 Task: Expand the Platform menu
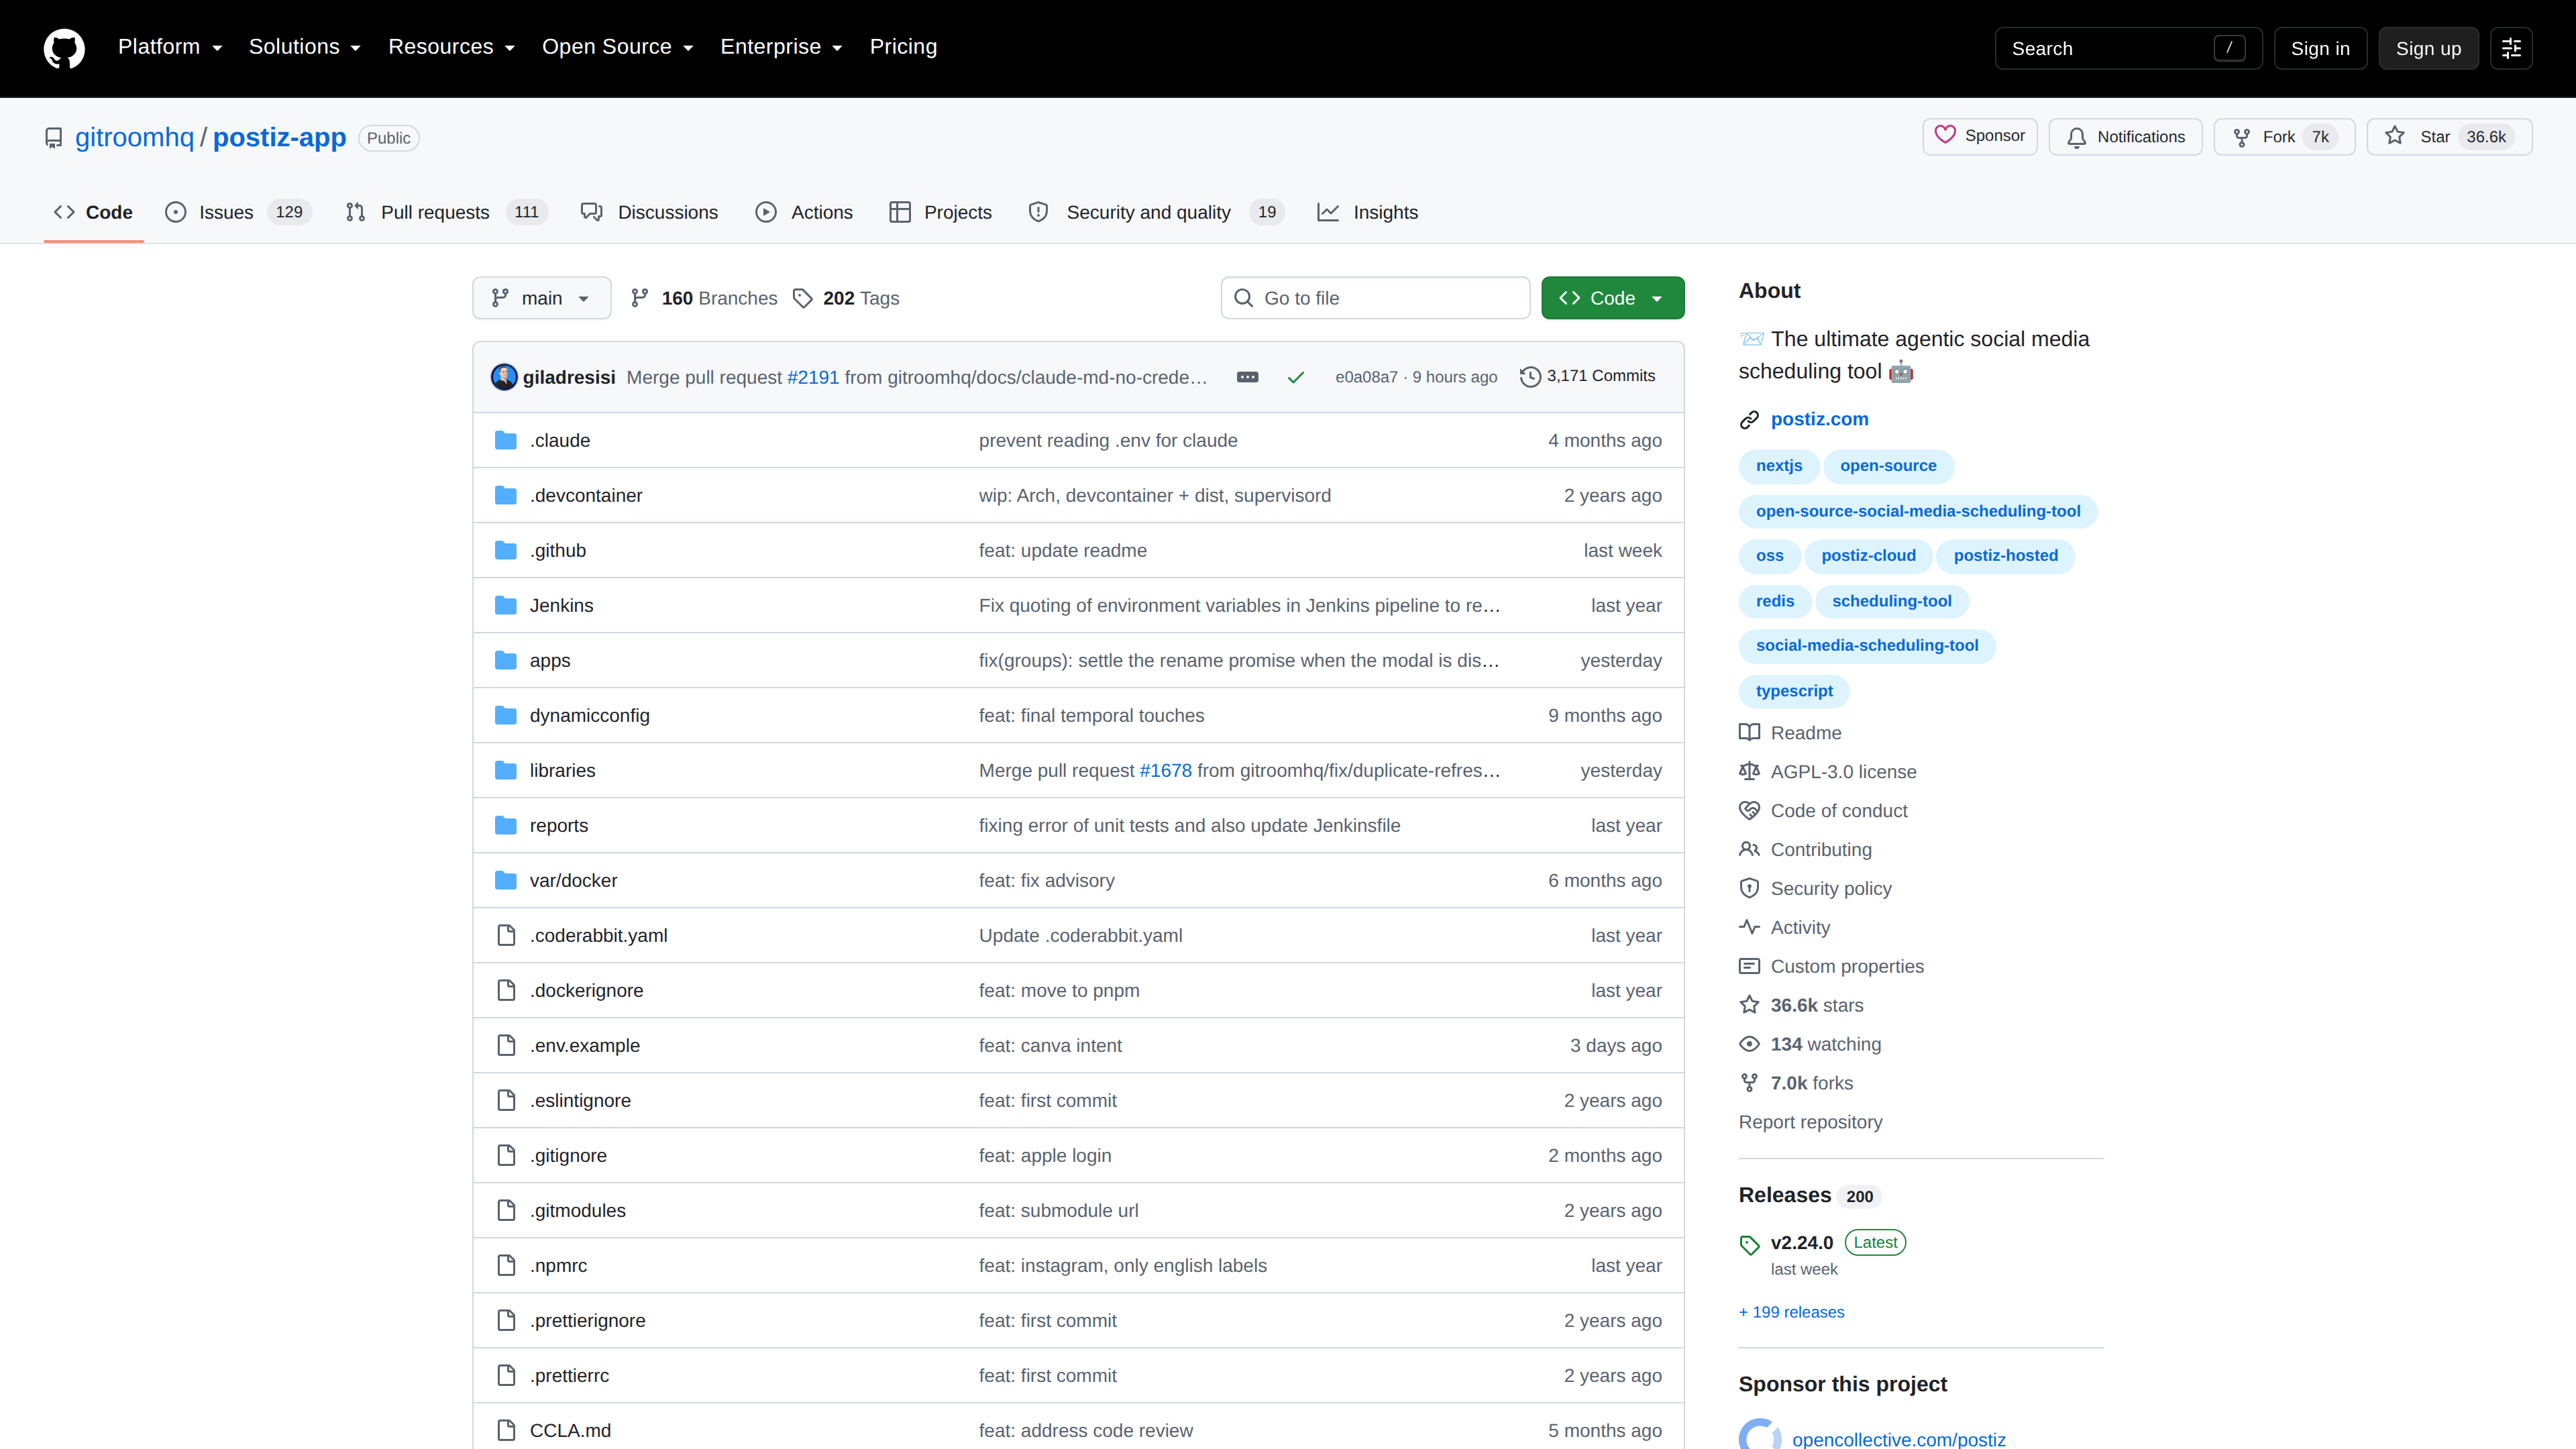tap(170, 47)
